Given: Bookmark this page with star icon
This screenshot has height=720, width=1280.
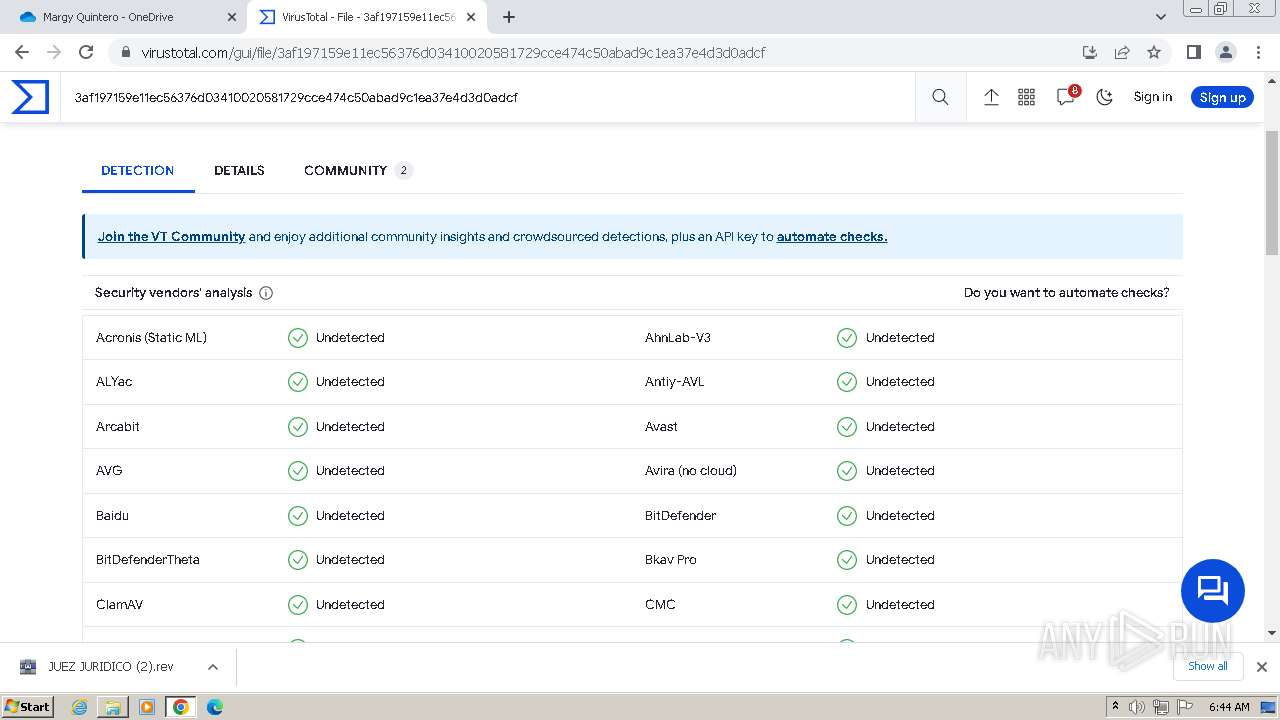Looking at the screenshot, I should pos(1154,52).
